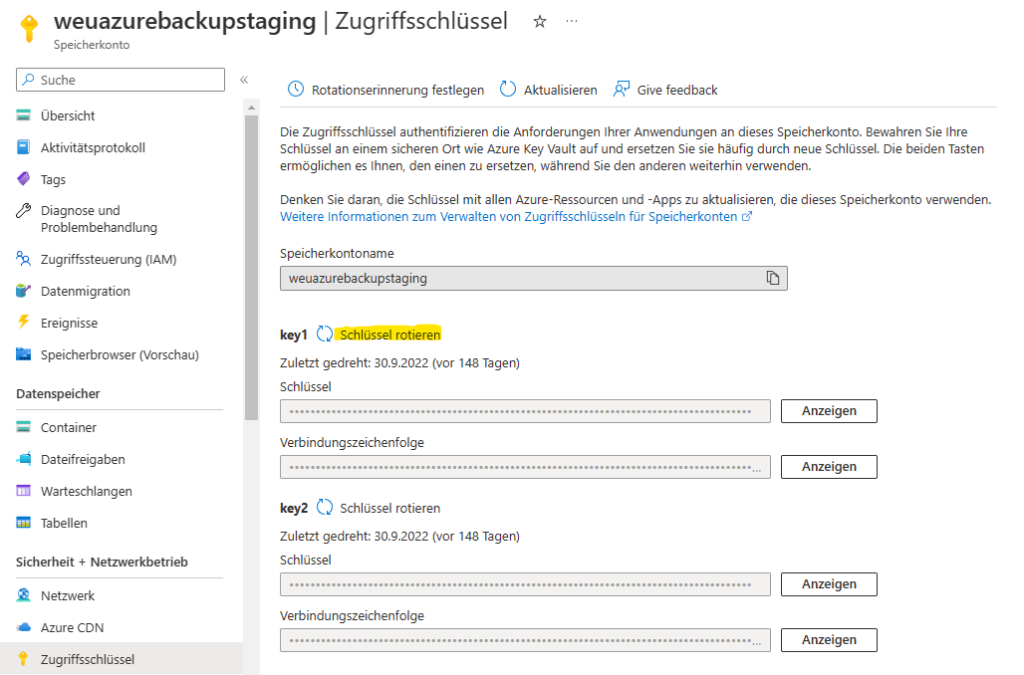1024x675 pixels.
Task: Open the Aktivitätsprotokoll menu item
Action: click(93, 148)
